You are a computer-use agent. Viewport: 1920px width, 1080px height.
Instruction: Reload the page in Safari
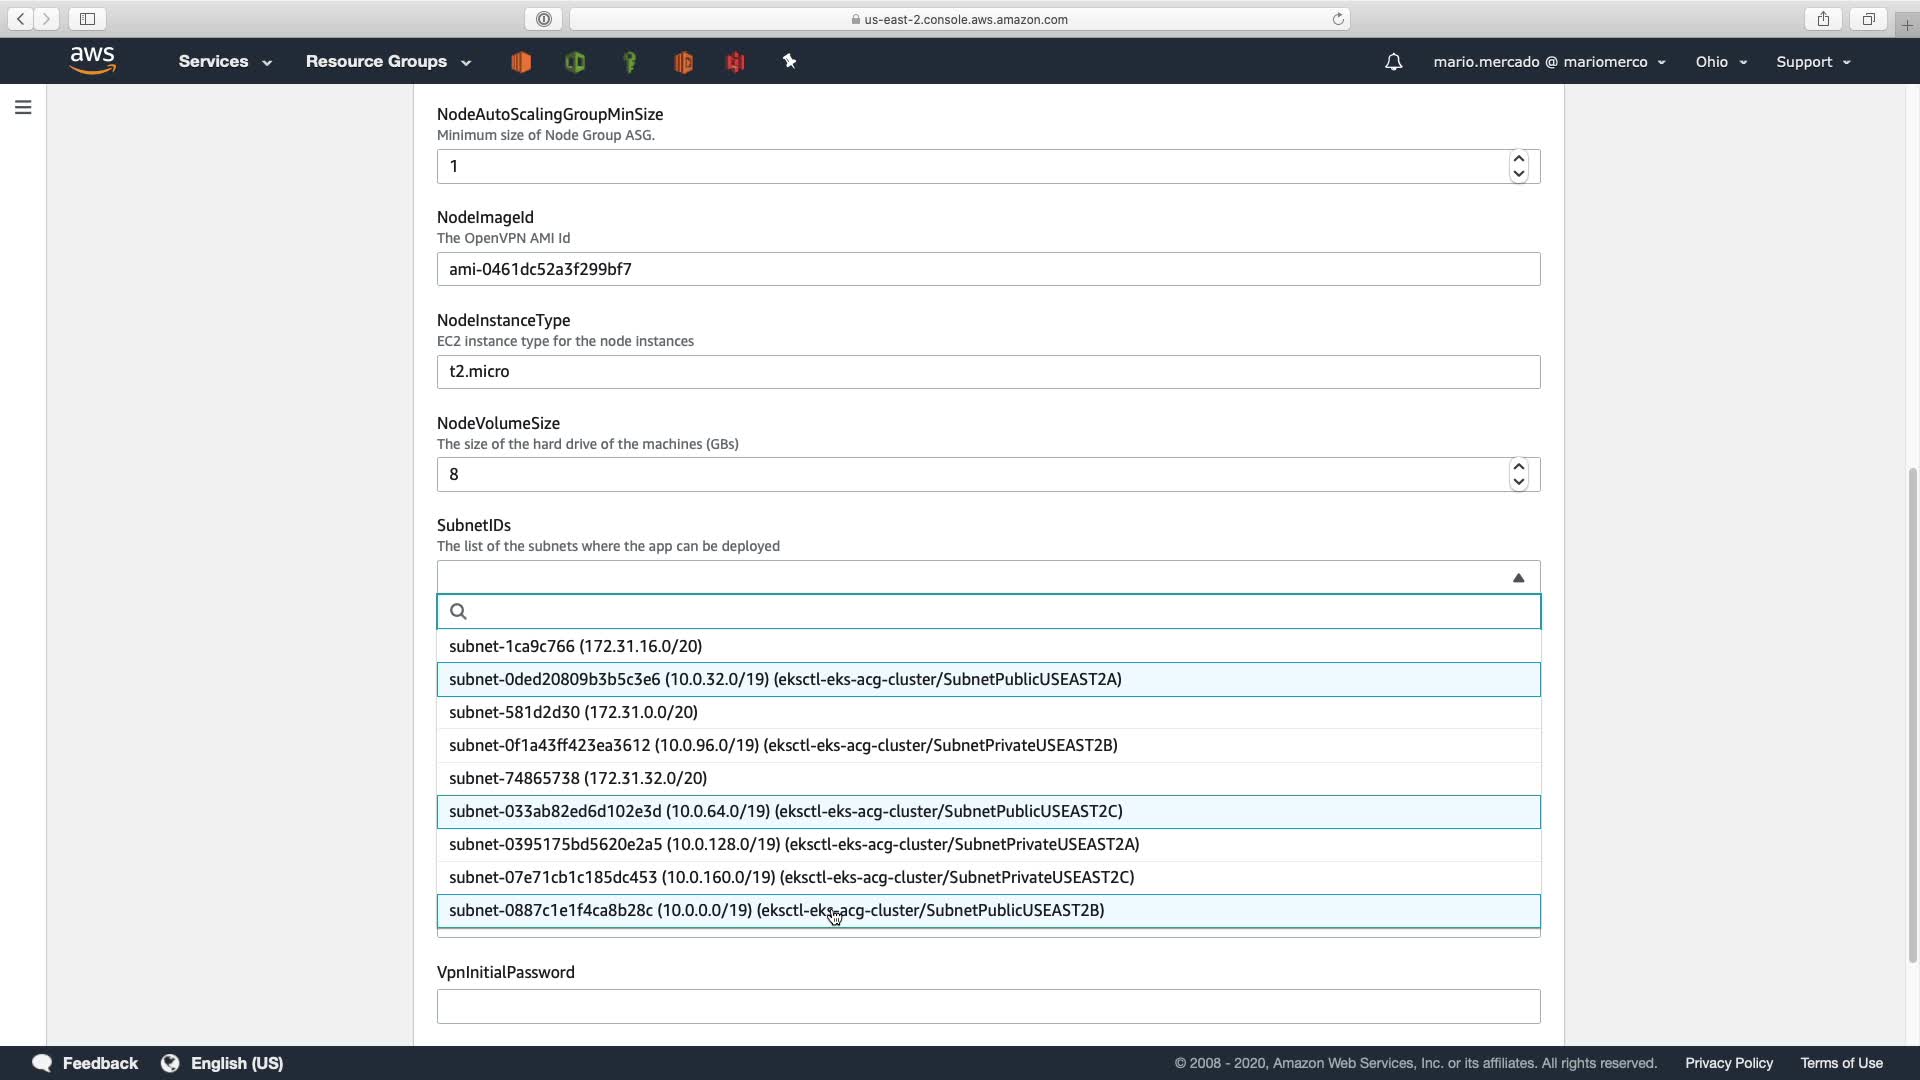tap(1337, 19)
